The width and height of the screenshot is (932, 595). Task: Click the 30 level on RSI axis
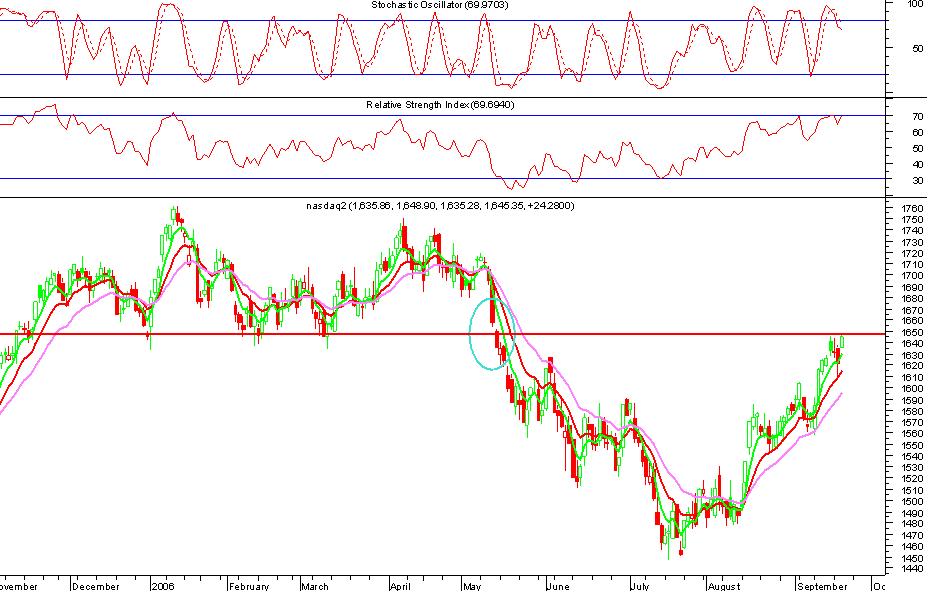coord(918,180)
